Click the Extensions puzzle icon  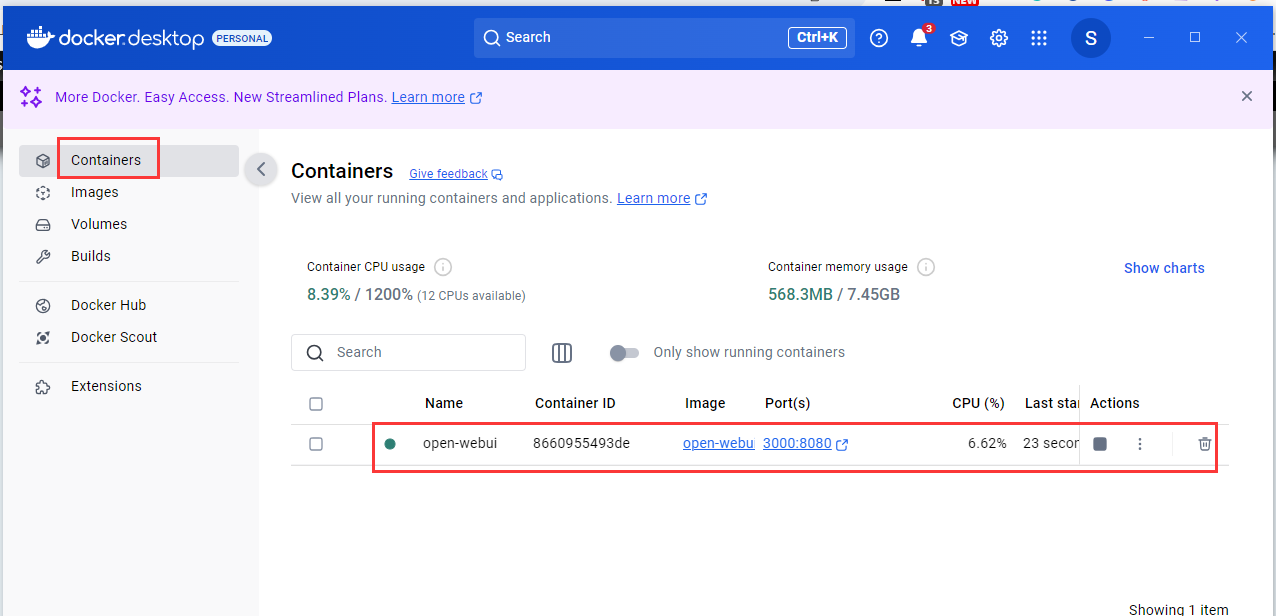point(43,386)
